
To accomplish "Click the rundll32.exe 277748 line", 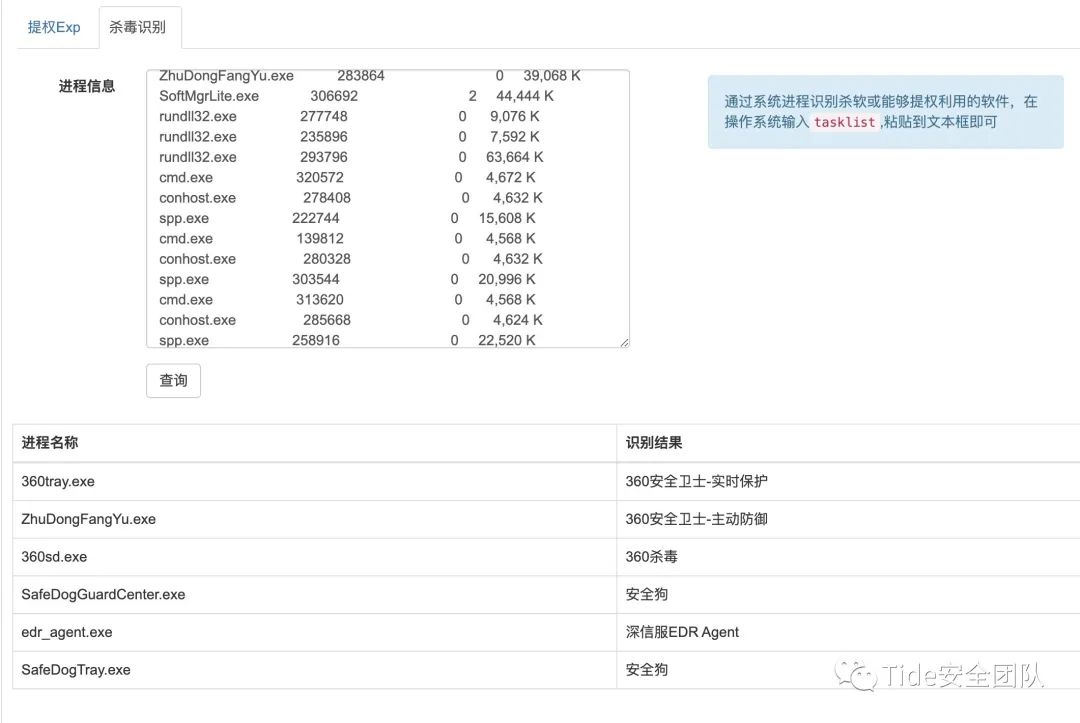I will (x=349, y=116).
